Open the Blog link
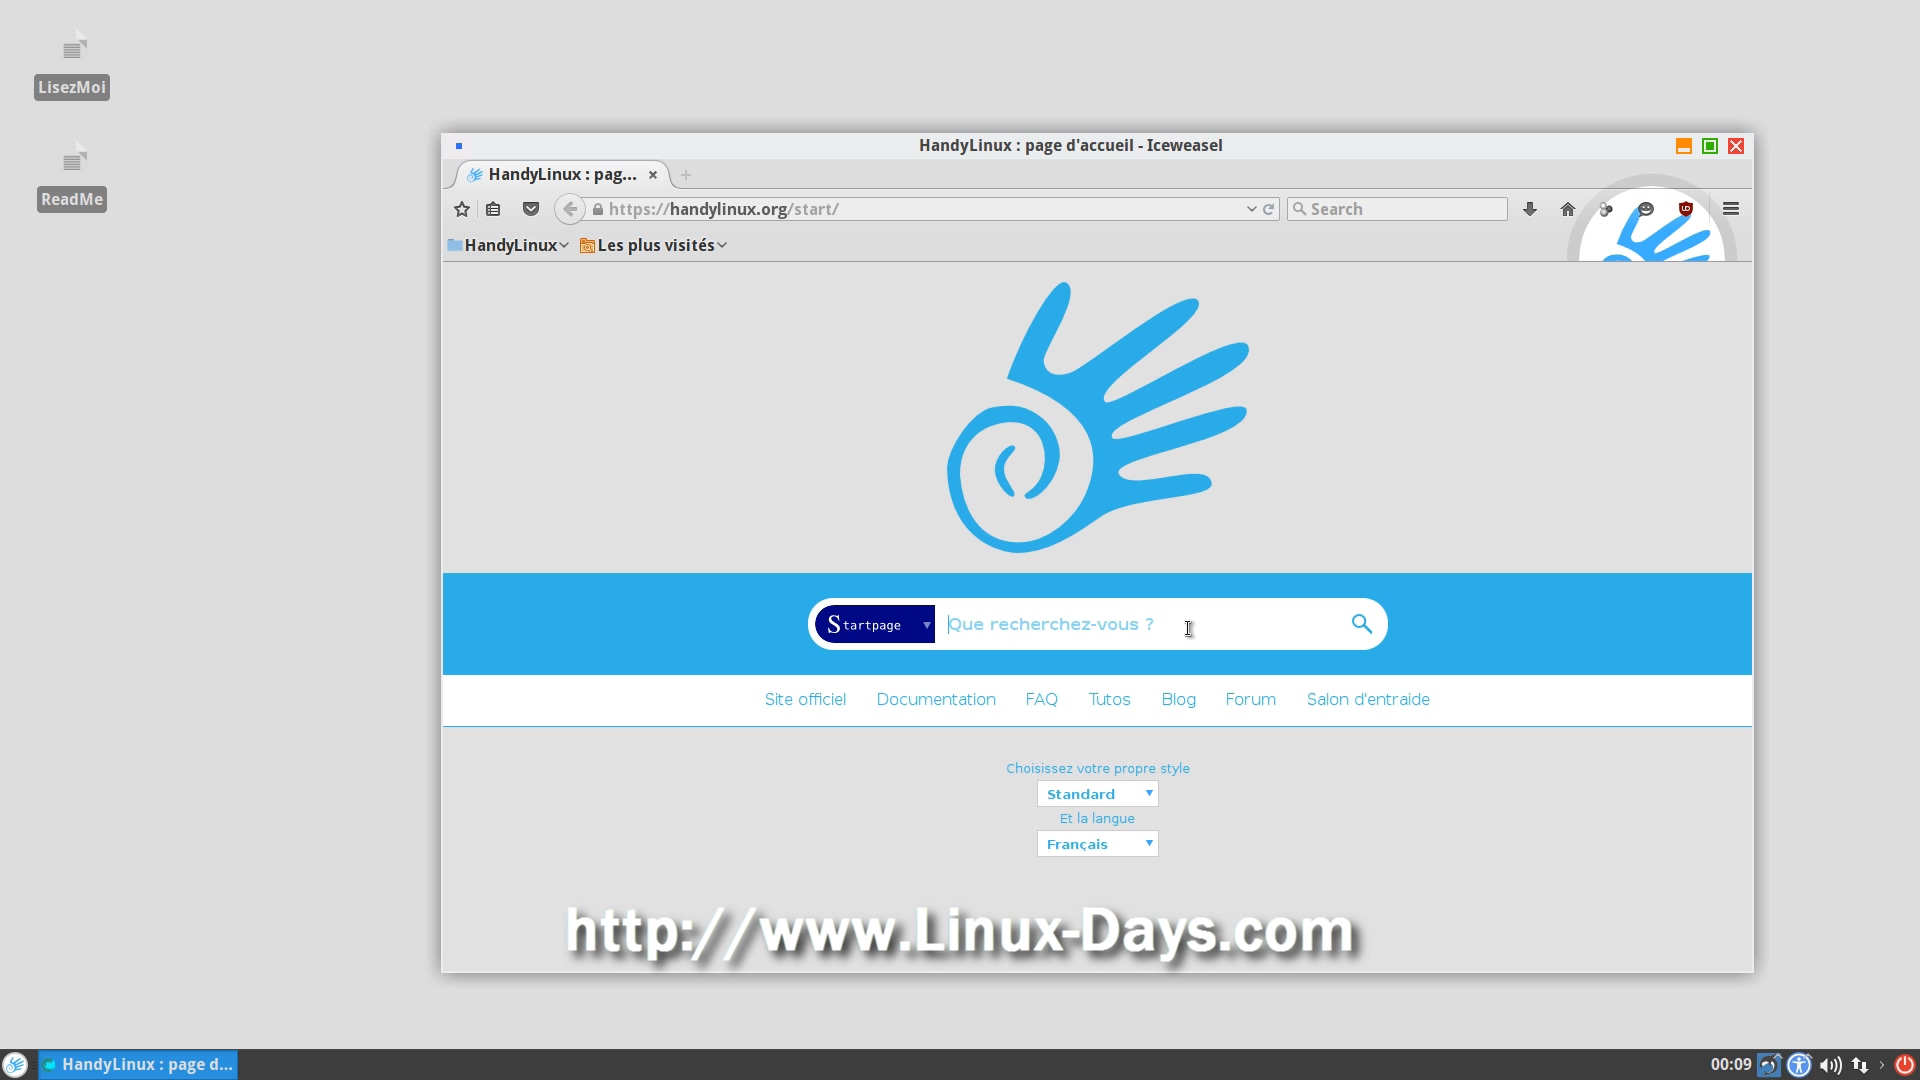The image size is (1920, 1080). click(x=1178, y=699)
